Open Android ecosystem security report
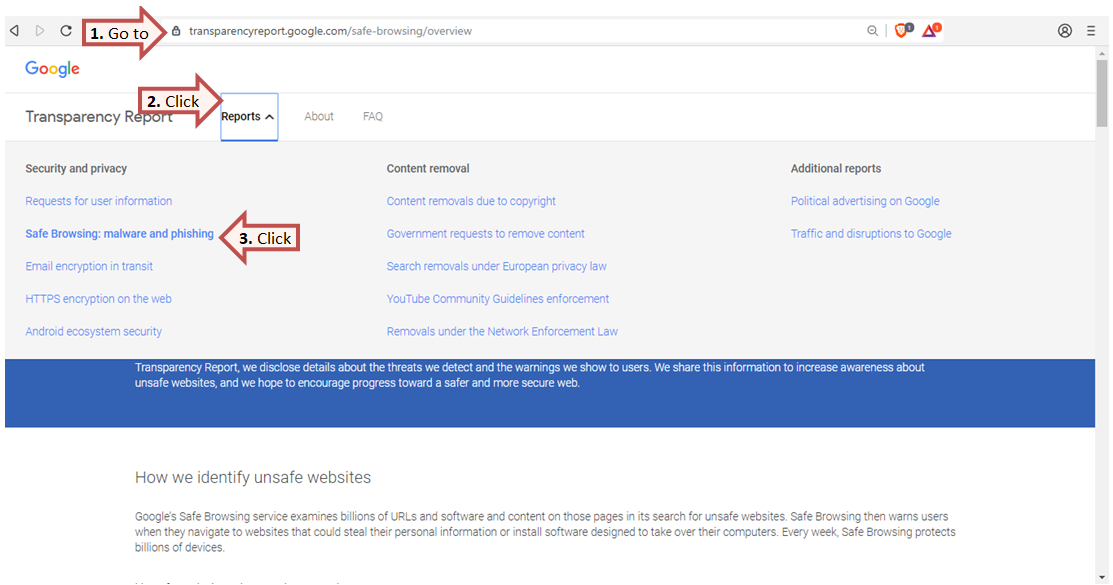Image resolution: width=1113 pixels, height=585 pixels. point(94,332)
